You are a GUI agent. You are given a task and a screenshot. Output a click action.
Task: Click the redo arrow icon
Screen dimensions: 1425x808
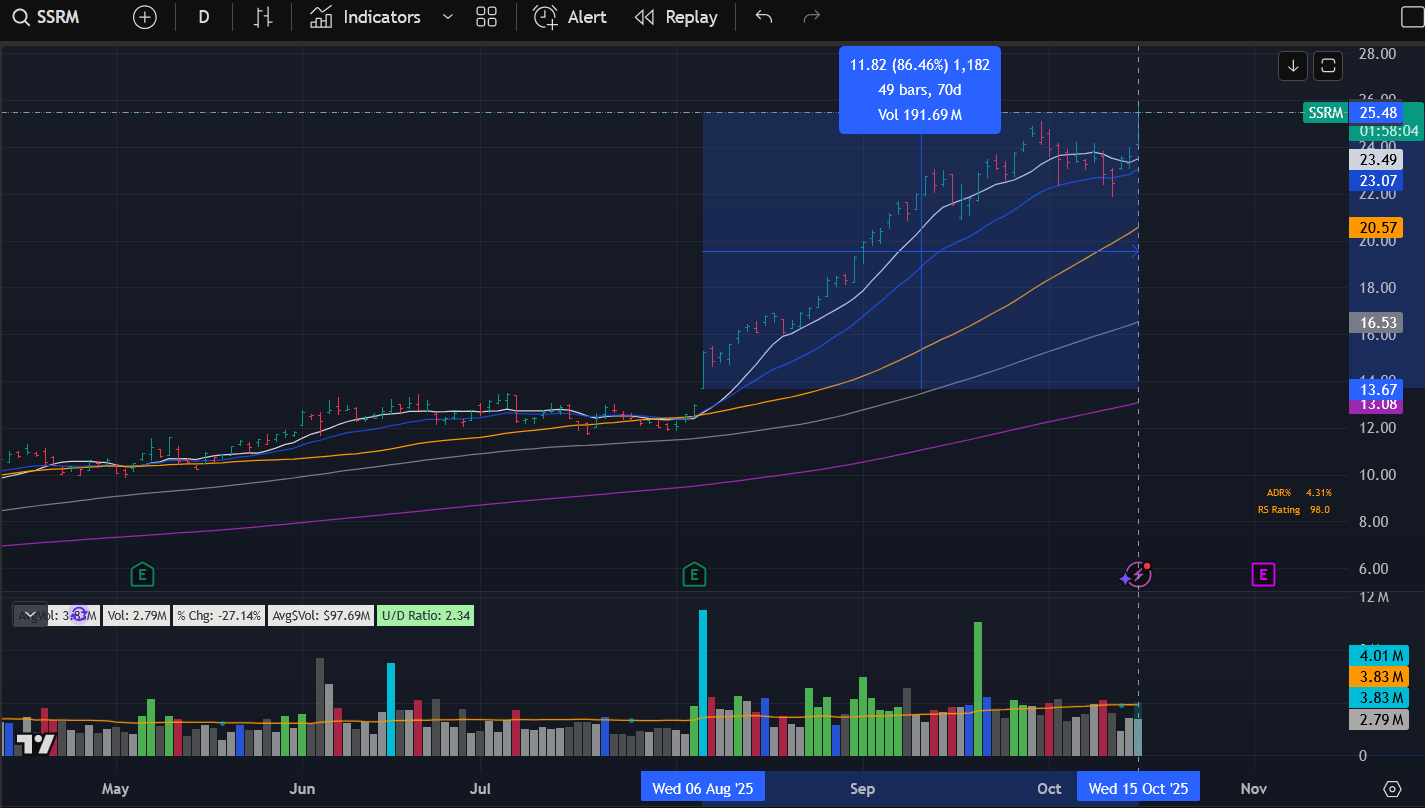pyautogui.click(x=812, y=17)
